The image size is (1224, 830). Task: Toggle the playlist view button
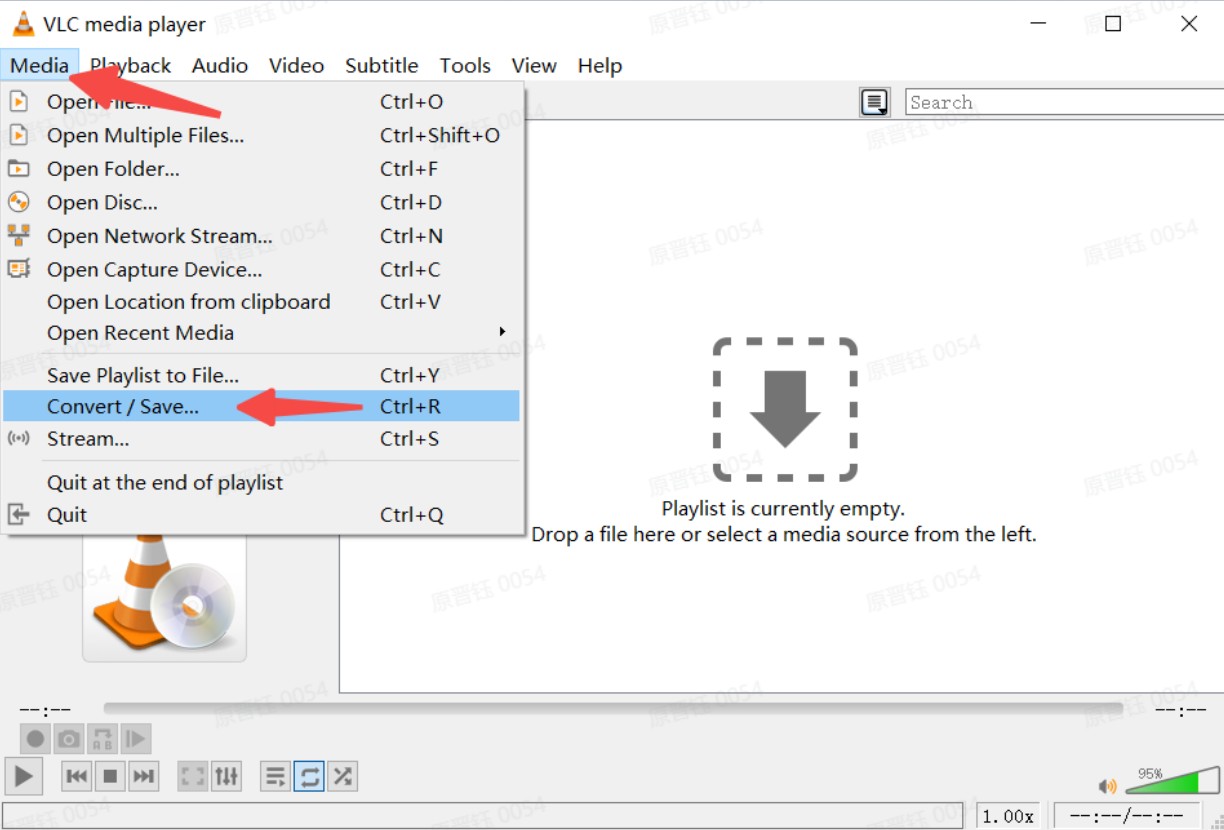276,776
